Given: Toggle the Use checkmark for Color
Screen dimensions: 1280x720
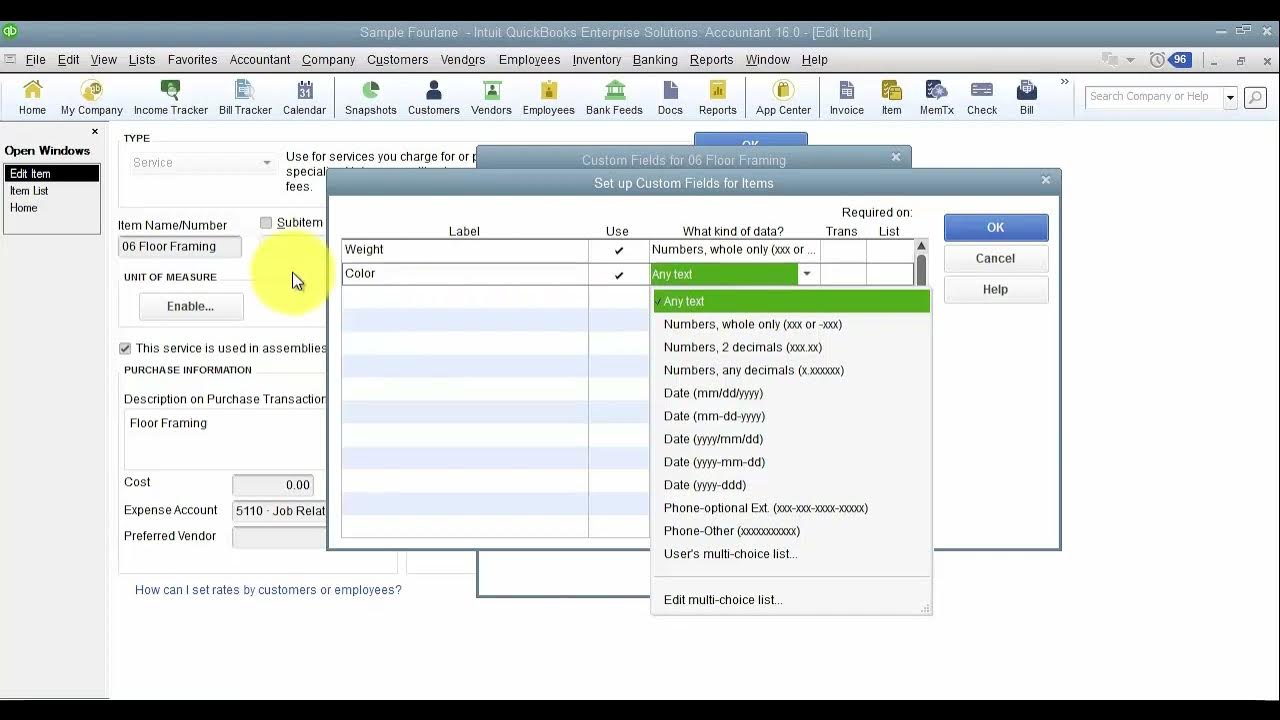Looking at the screenshot, I should (x=618, y=274).
